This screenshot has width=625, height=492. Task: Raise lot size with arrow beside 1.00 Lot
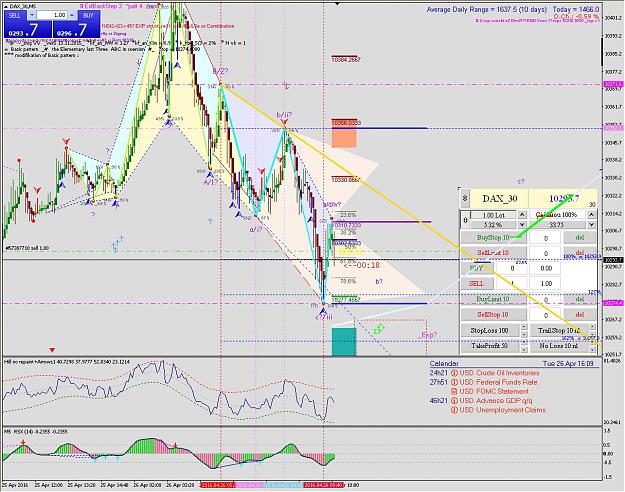point(522,215)
